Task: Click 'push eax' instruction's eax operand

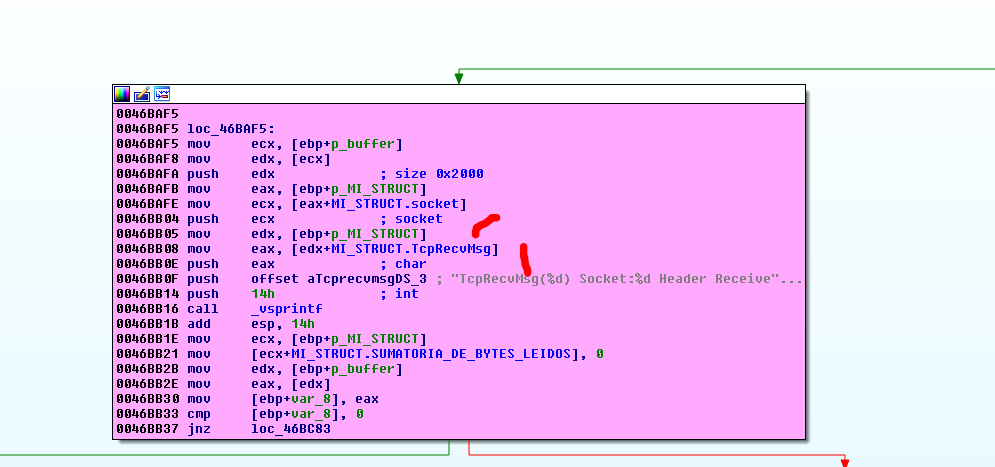Action: tap(263, 264)
